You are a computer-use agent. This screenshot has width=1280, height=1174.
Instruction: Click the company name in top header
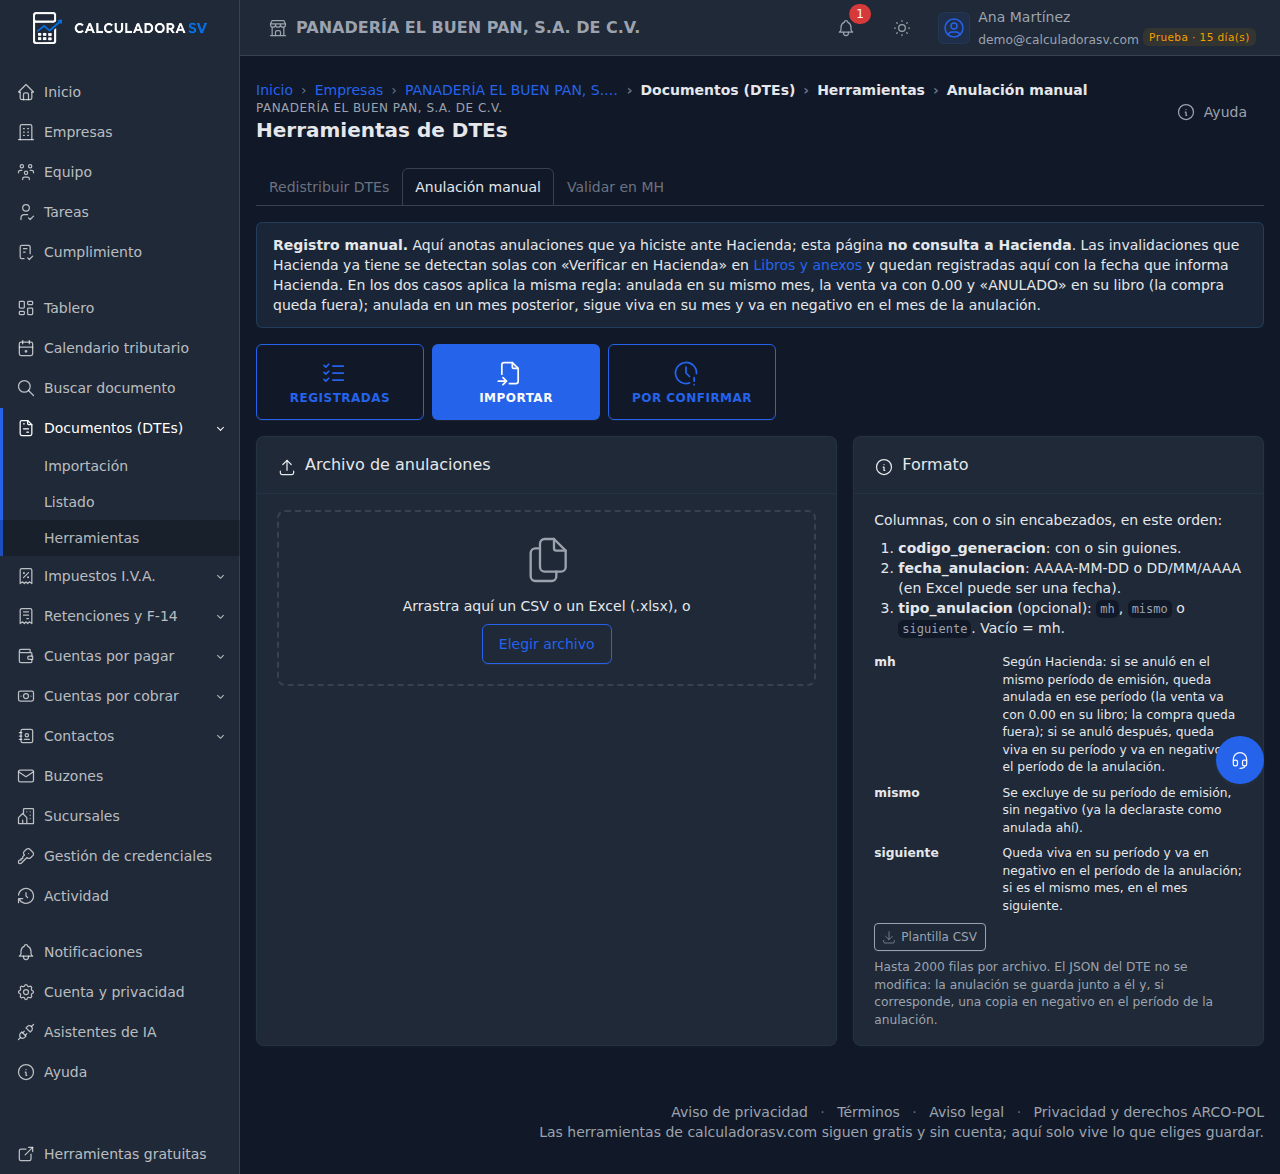click(468, 28)
